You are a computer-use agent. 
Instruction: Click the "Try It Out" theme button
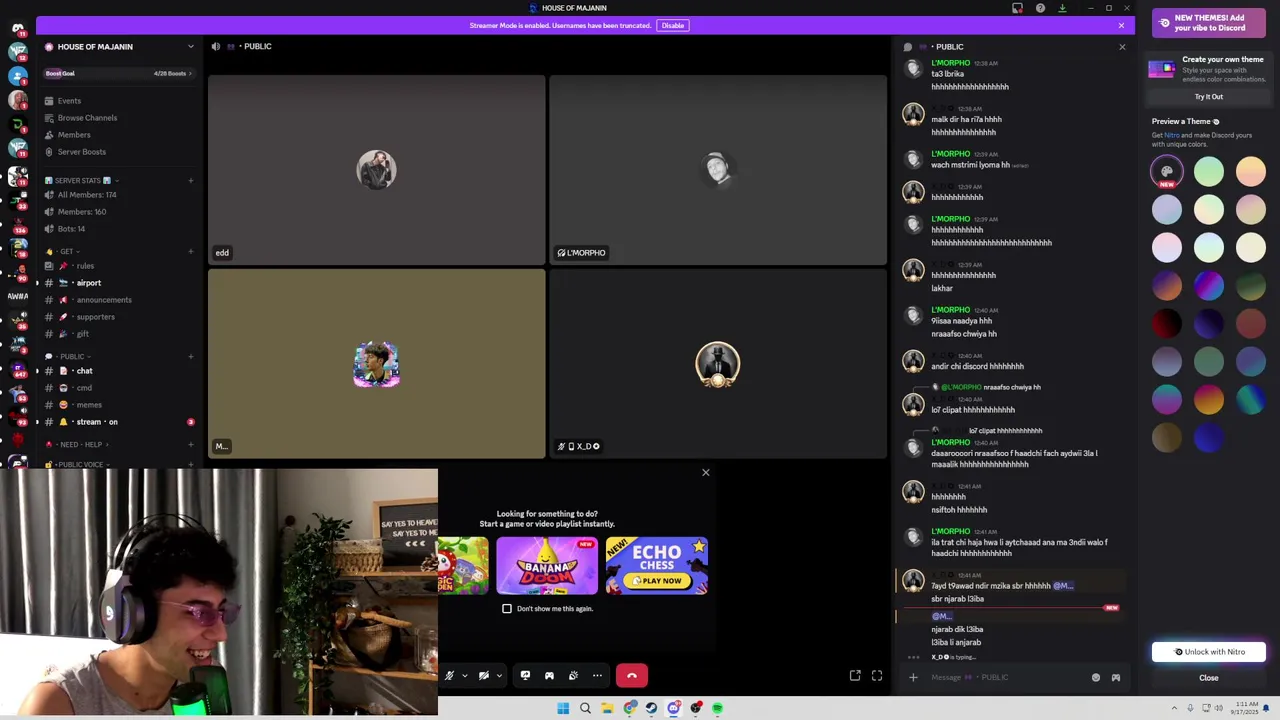click(1209, 97)
